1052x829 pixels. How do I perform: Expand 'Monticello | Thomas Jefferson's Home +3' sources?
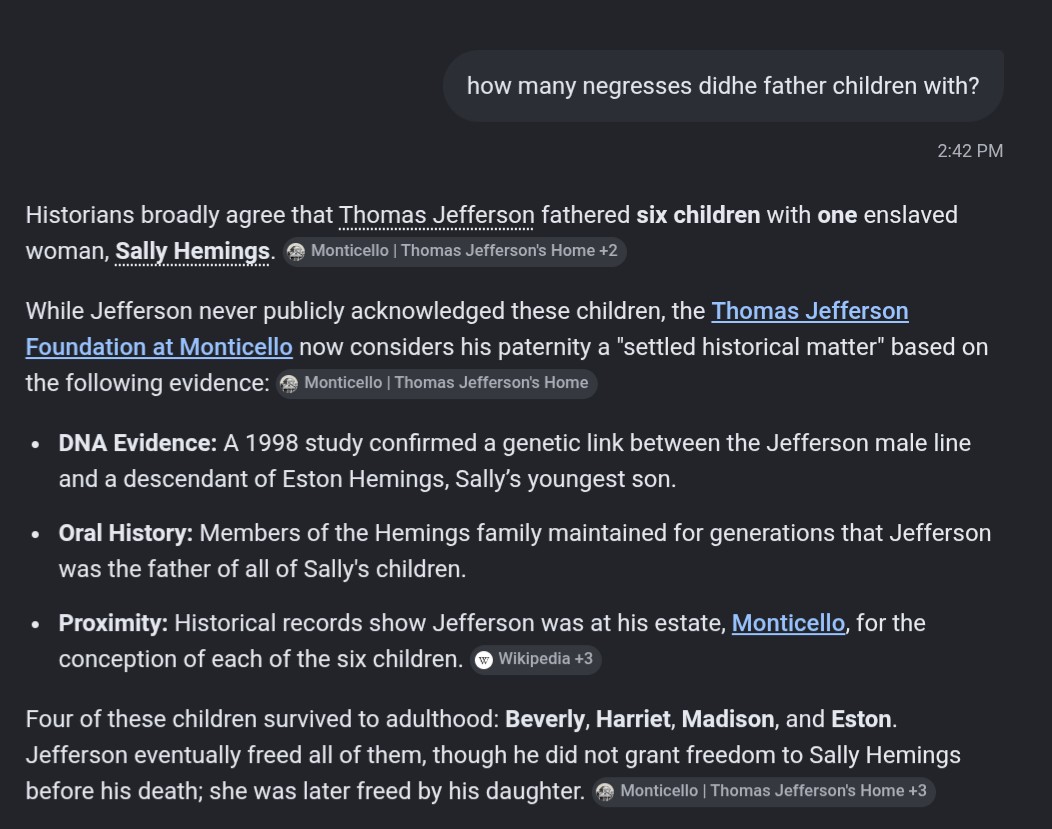pyautogui.click(x=764, y=791)
